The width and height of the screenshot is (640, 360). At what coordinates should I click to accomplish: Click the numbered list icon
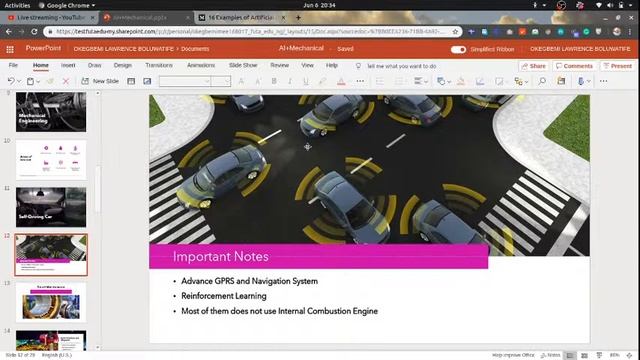[x=399, y=81]
